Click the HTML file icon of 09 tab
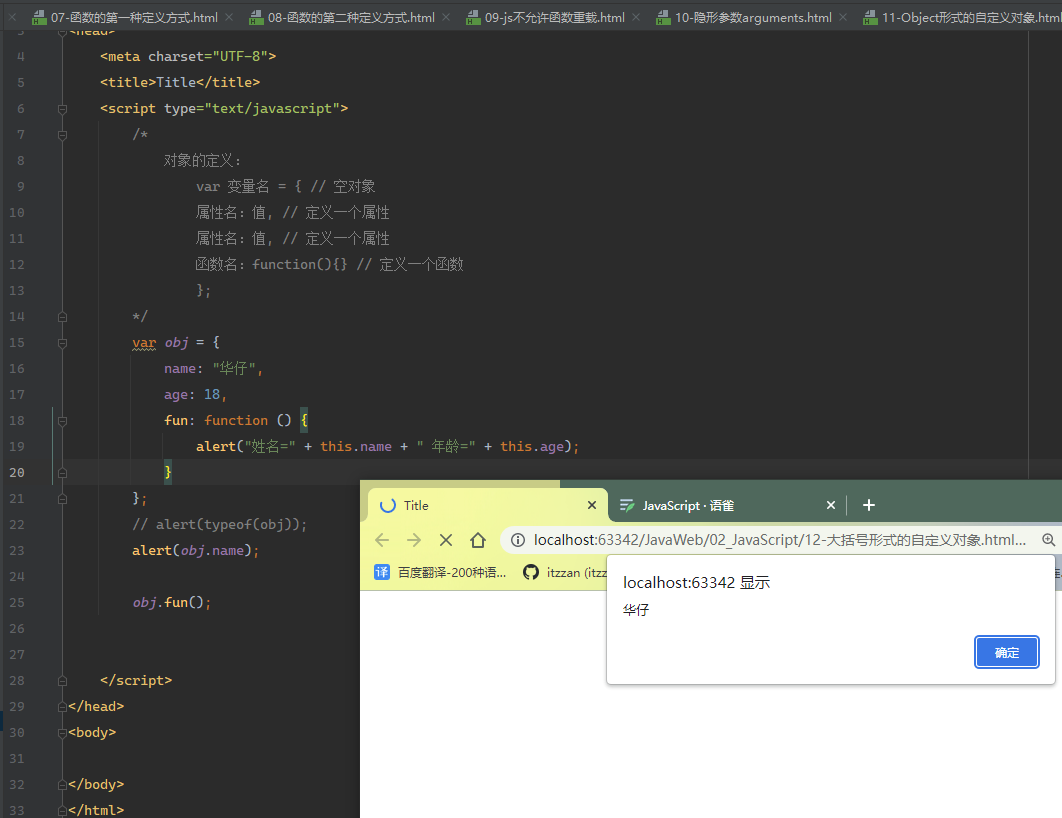 (473, 18)
